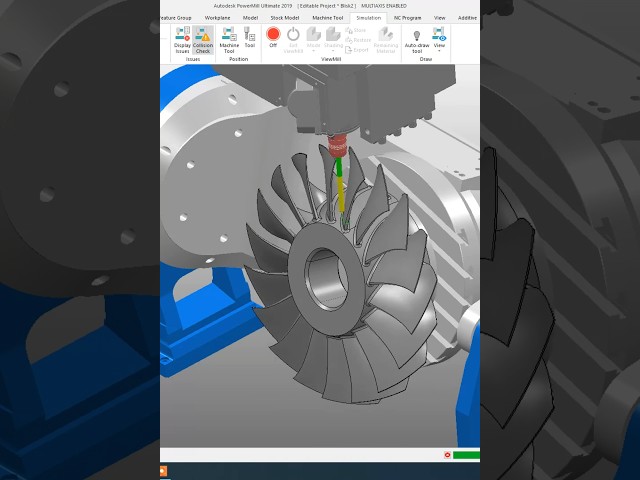Screen dimensions: 640x480
Task: Open the ViewMill Shading dropdown
Action: 333,39
